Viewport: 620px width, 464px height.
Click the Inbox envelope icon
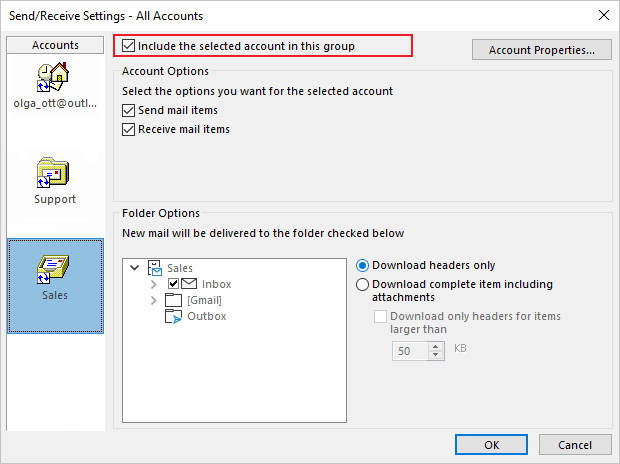(x=189, y=284)
